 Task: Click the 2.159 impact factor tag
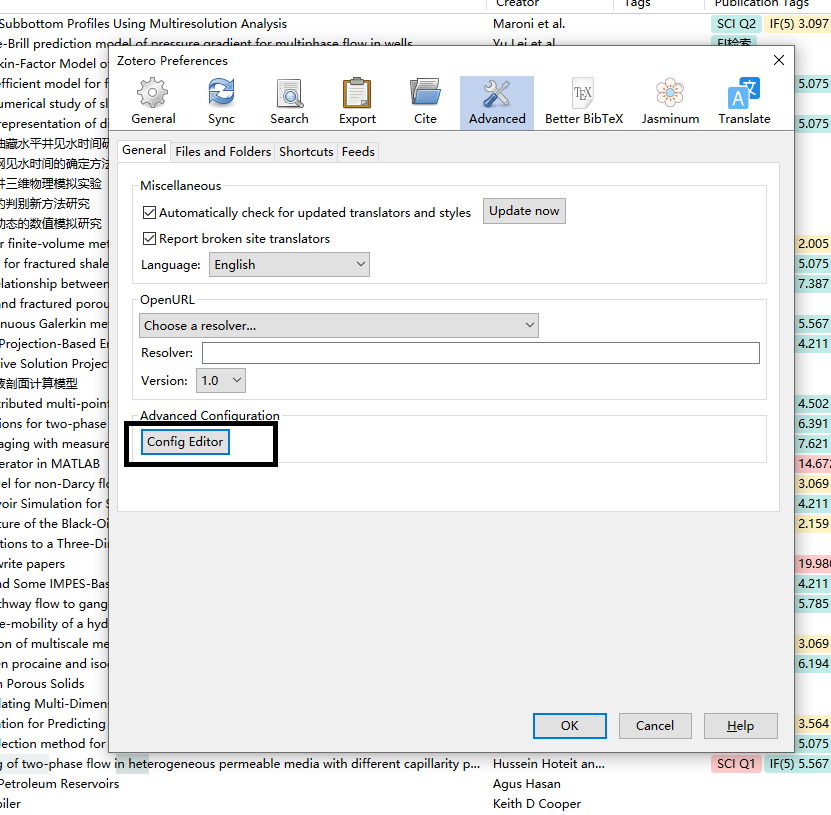point(813,524)
